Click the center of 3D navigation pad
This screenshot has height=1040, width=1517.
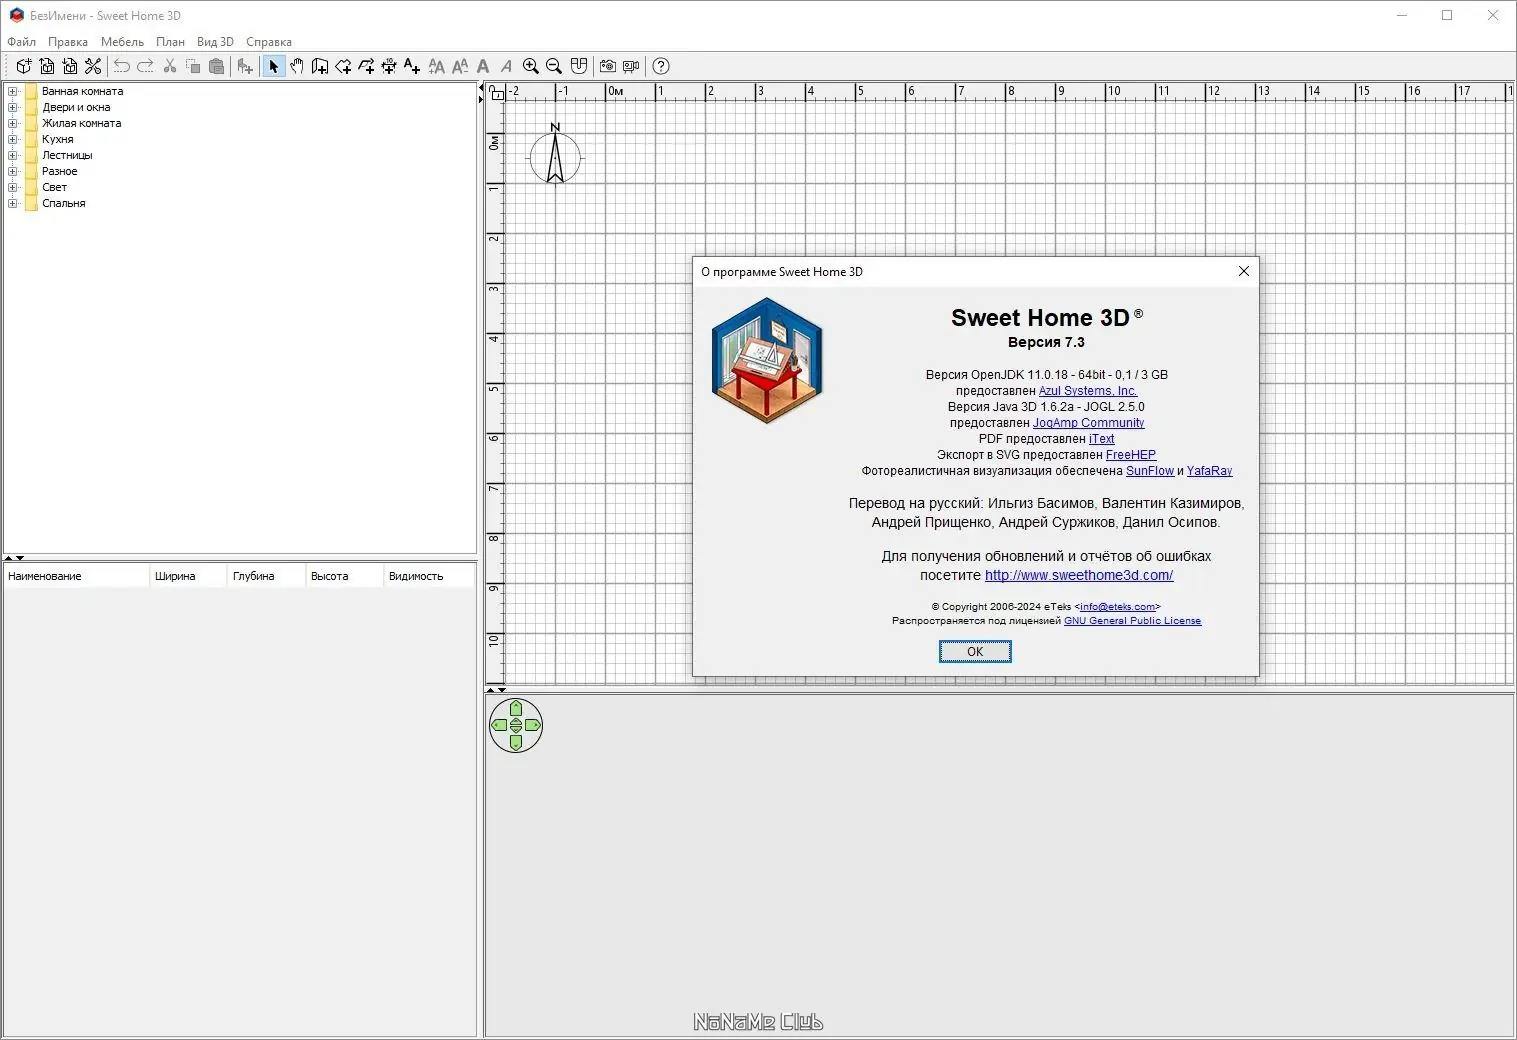516,725
